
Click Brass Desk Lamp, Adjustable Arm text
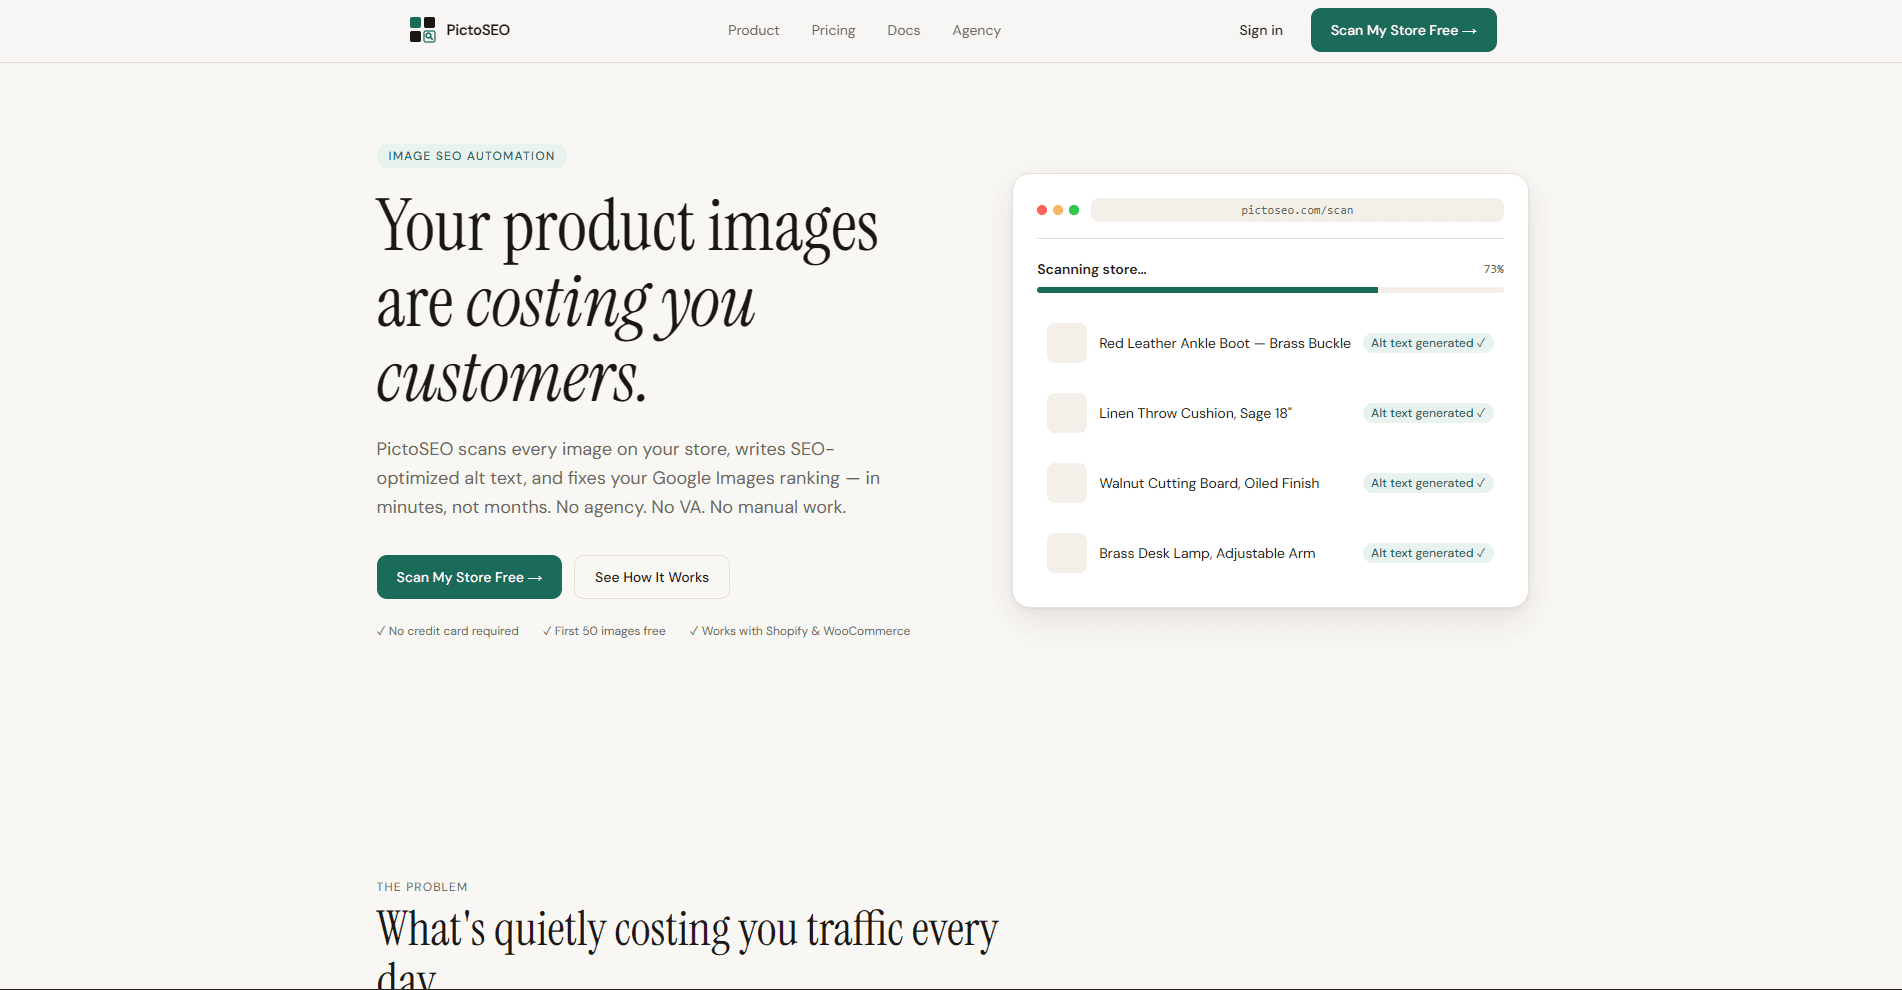coord(1207,553)
